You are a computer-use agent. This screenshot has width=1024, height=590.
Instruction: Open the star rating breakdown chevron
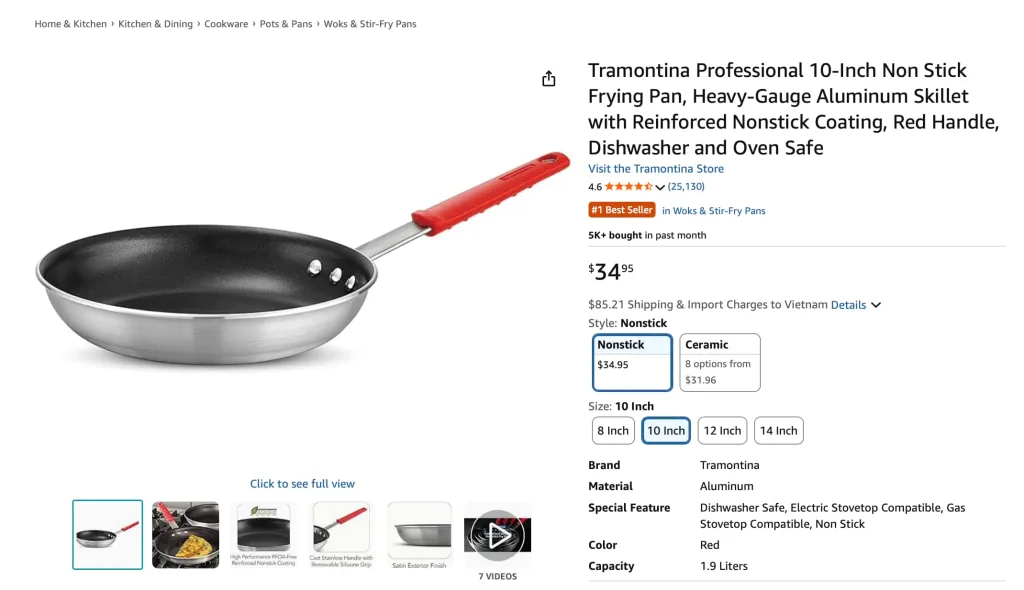tap(660, 187)
